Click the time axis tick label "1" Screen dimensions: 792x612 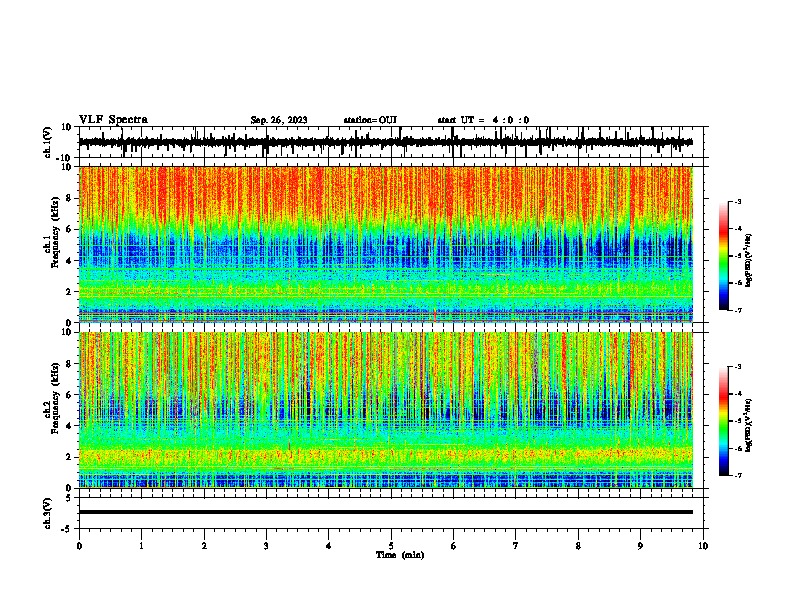pos(141,545)
